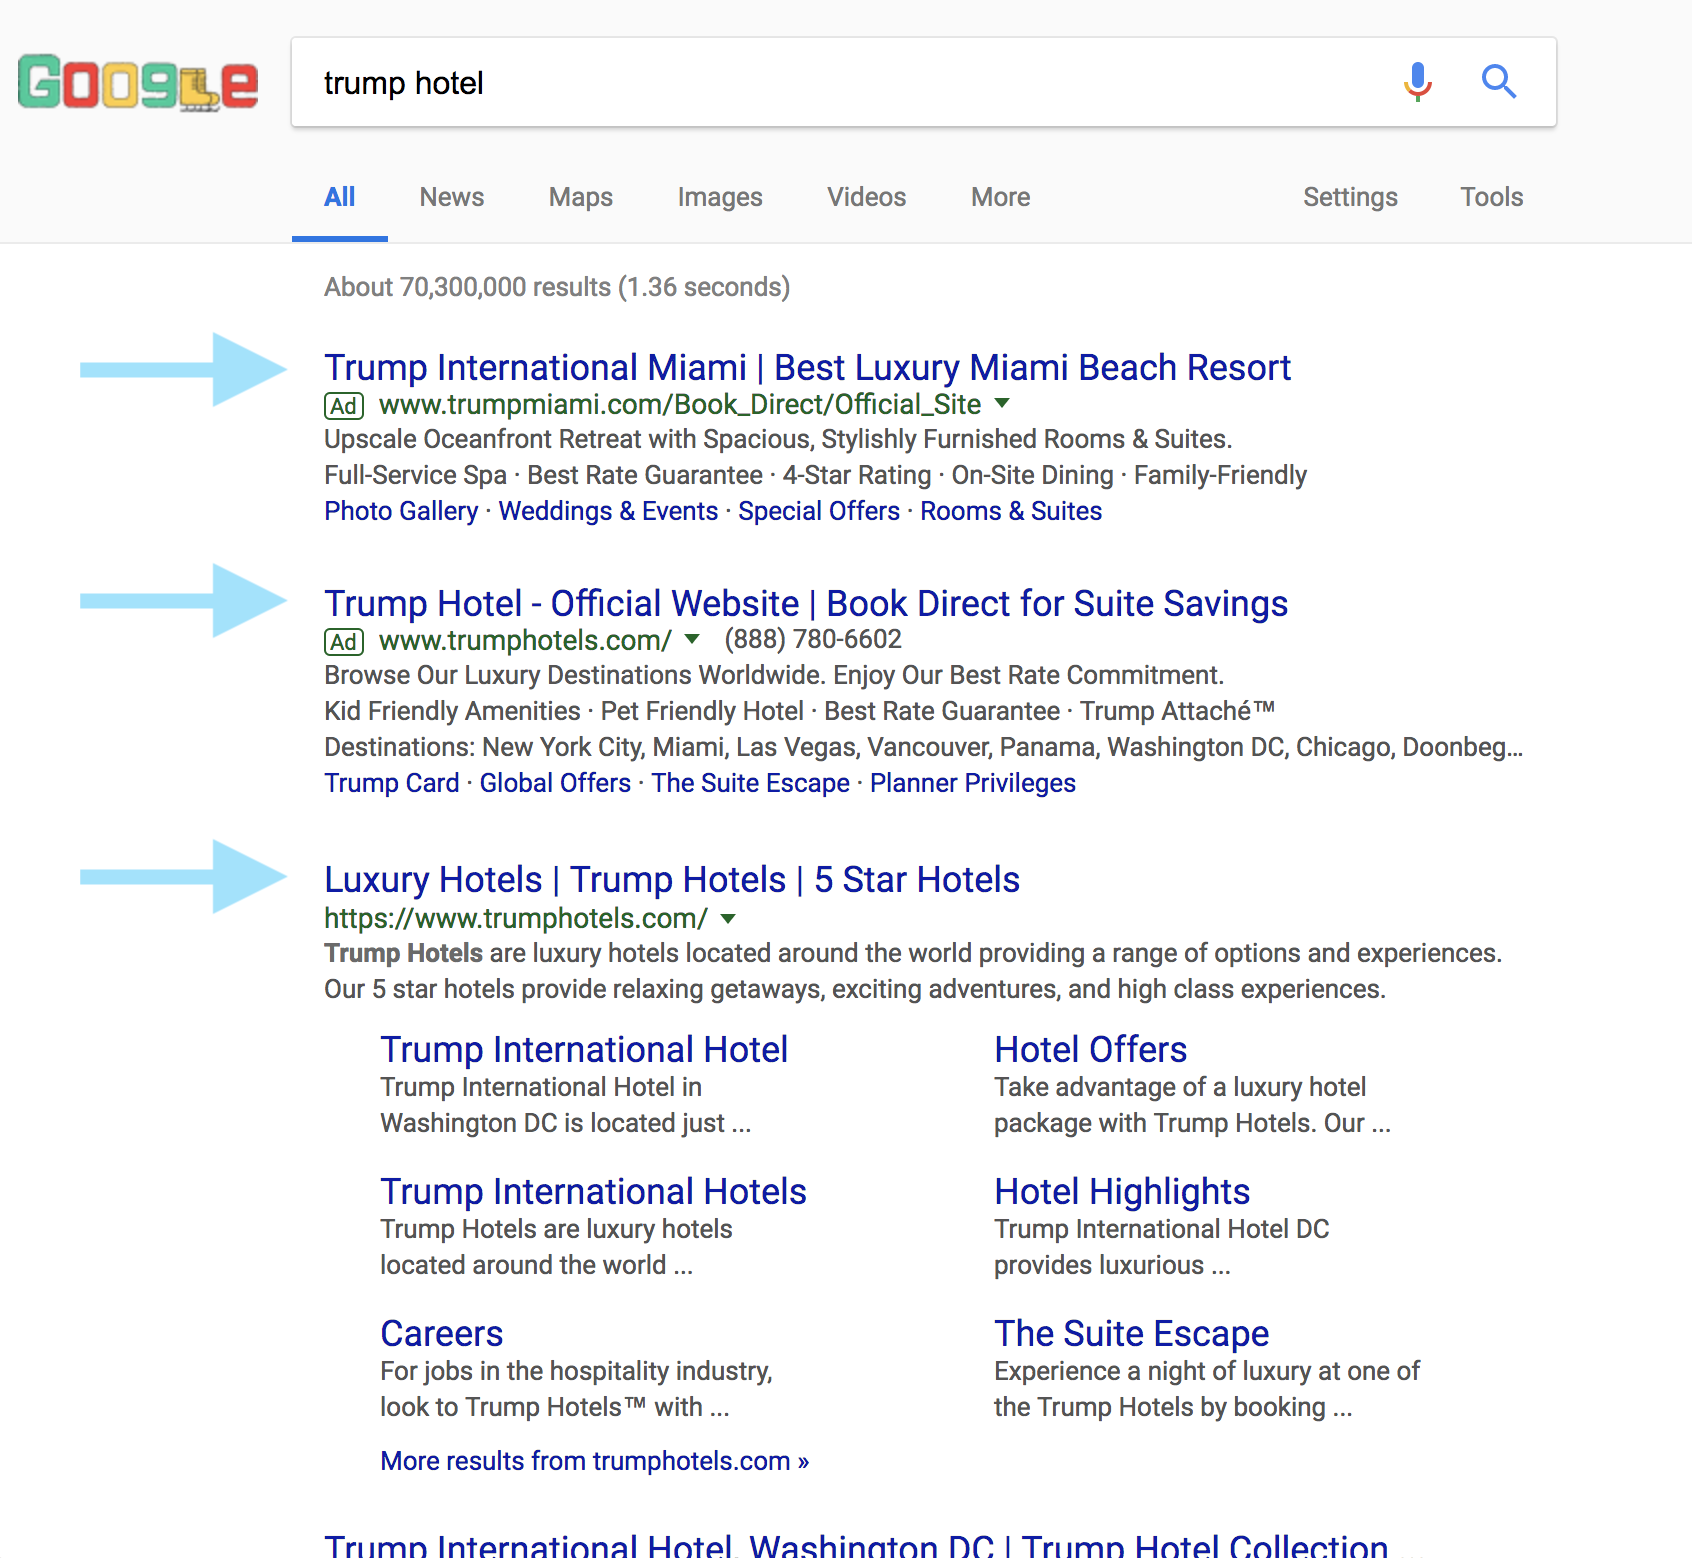This screenshot has height=1558, width=1692.
Task: Start voice search with microphone icon
Action: (x=1417, y=82)
